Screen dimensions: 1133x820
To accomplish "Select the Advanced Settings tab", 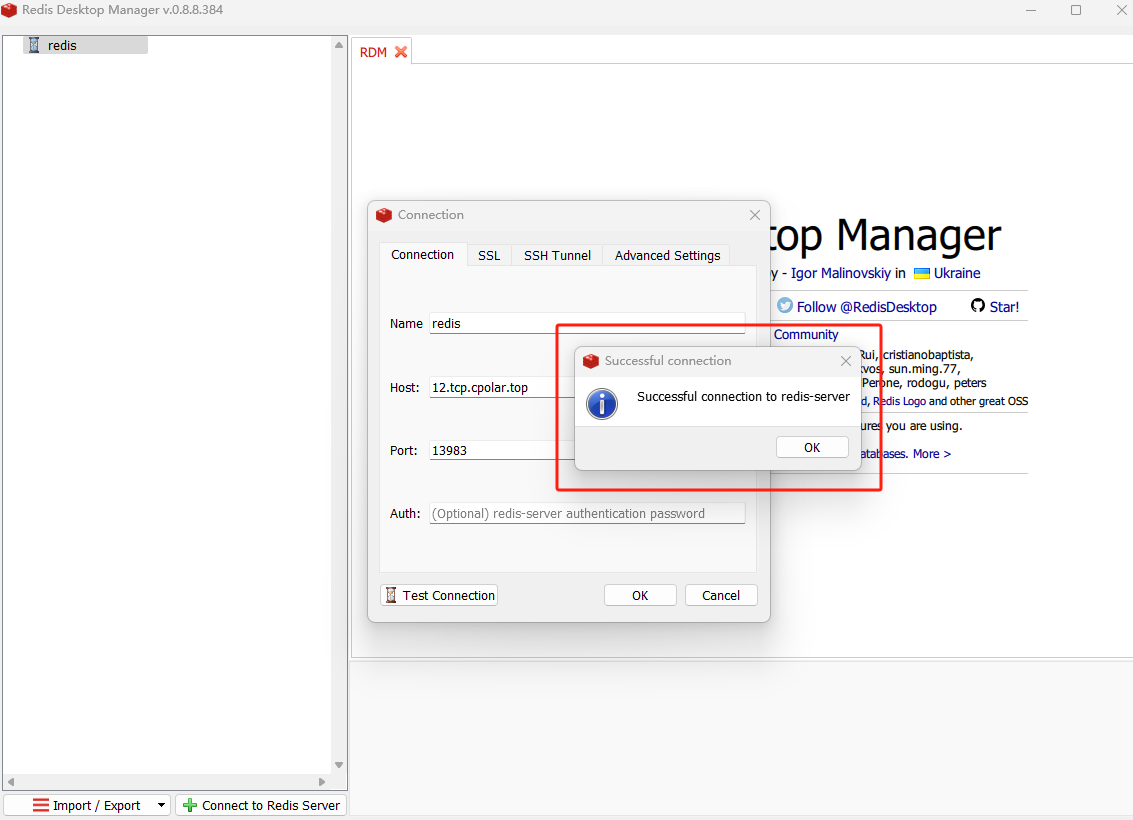I will tap(667, 255).
